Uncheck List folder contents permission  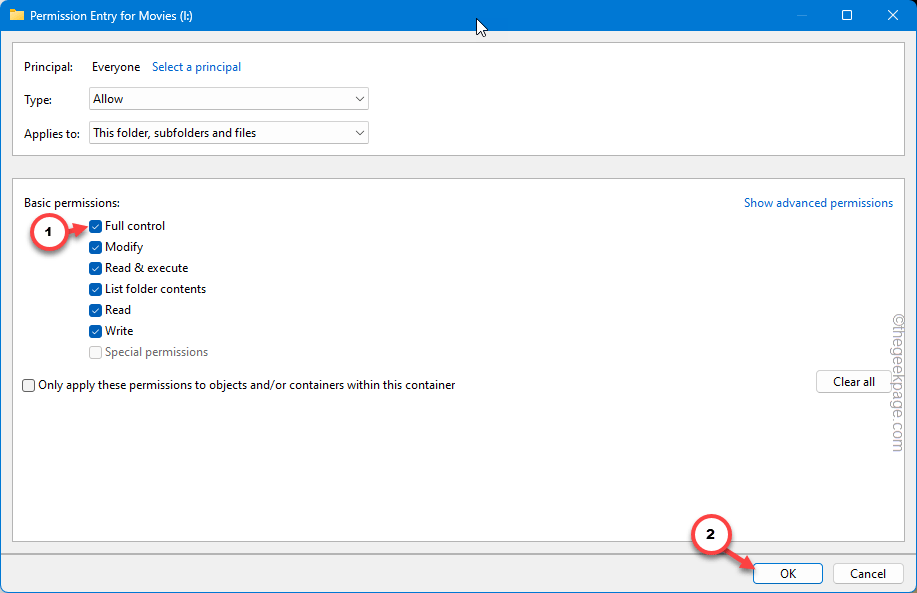(95, 289)
